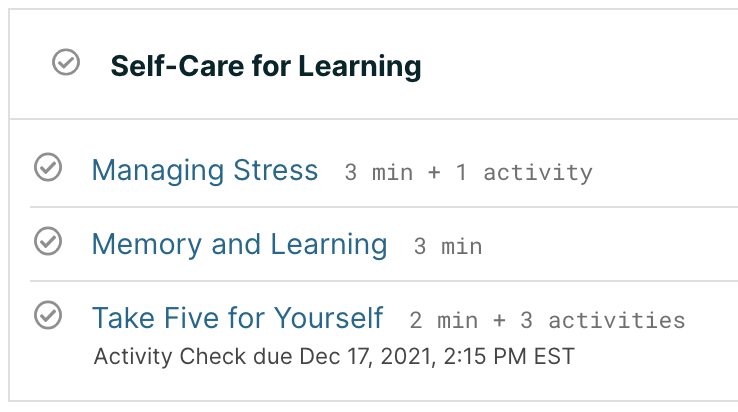Click the checkmark icon beside Self-Care for Learning
Viewport: 738px width, 412px height.
66,64
